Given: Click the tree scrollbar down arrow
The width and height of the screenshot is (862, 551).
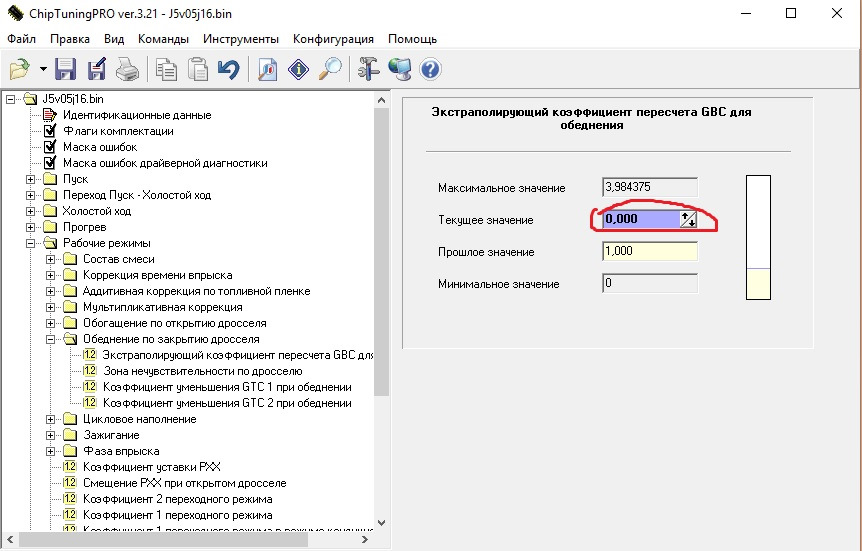Looking at the screenshot, I should 382,522.
